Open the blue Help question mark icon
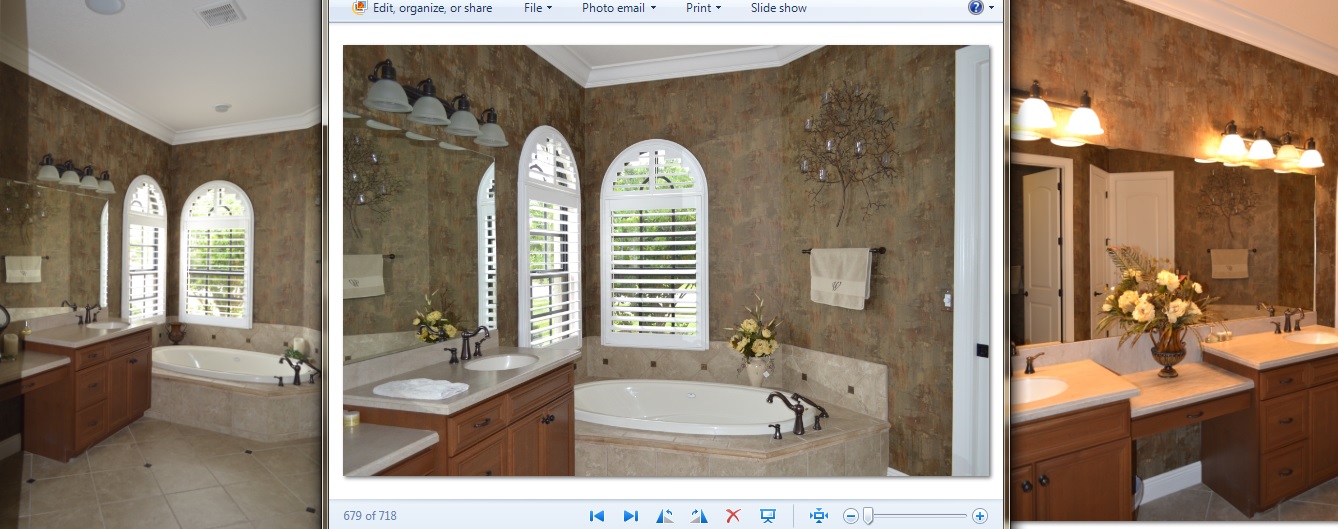 975,8
